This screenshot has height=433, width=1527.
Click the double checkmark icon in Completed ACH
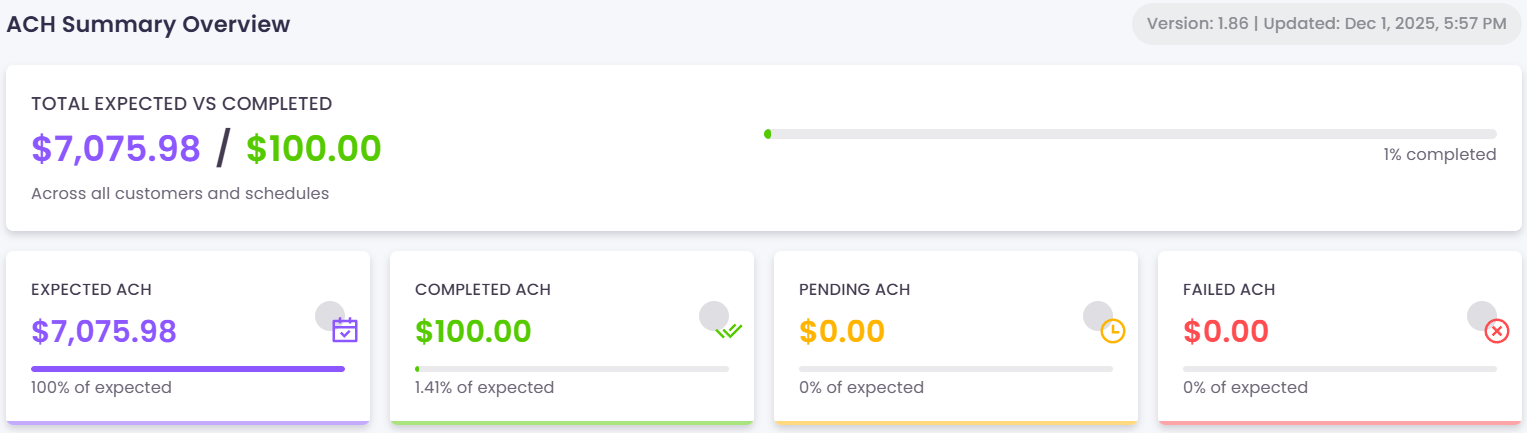tap(729, 330)
